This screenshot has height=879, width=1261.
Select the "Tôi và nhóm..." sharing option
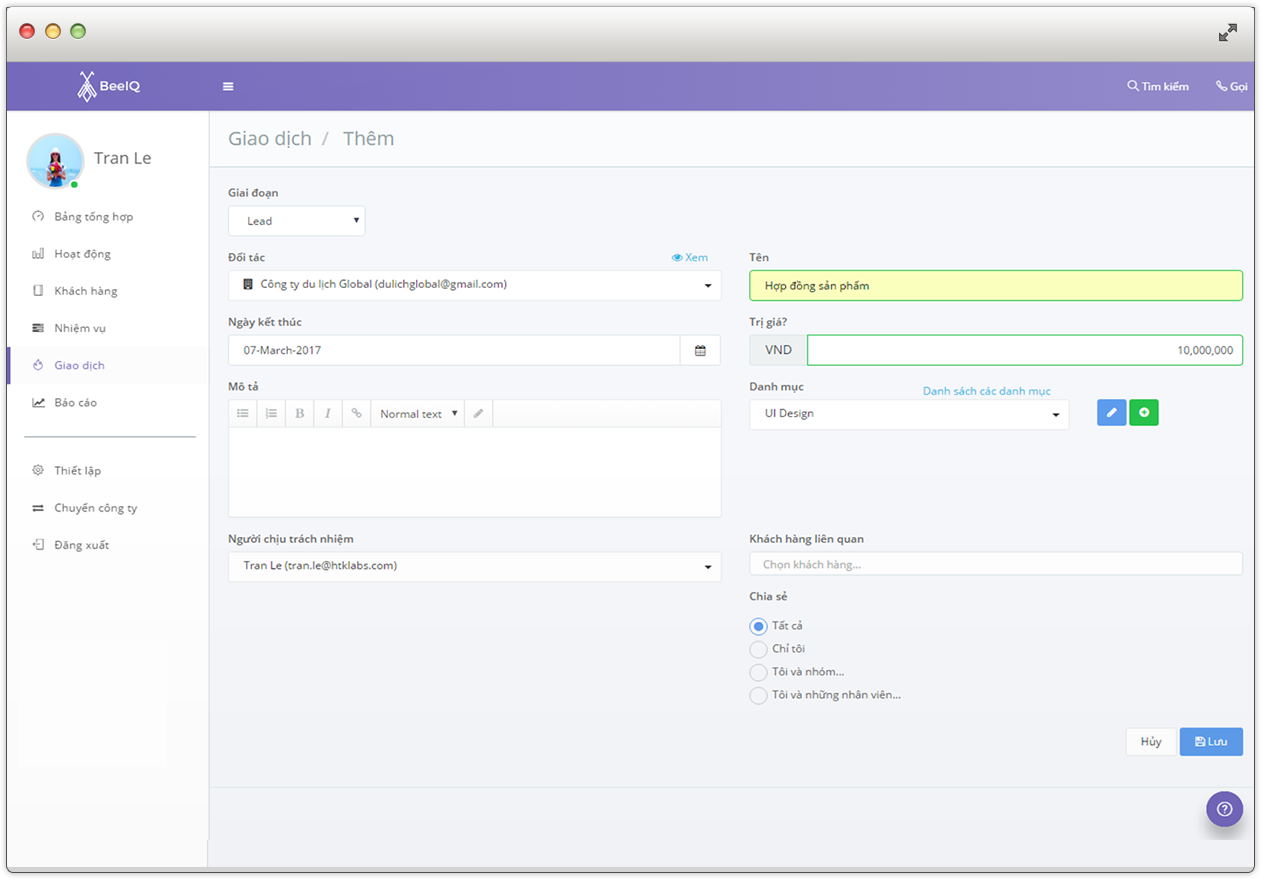click(x=759, y=672)
